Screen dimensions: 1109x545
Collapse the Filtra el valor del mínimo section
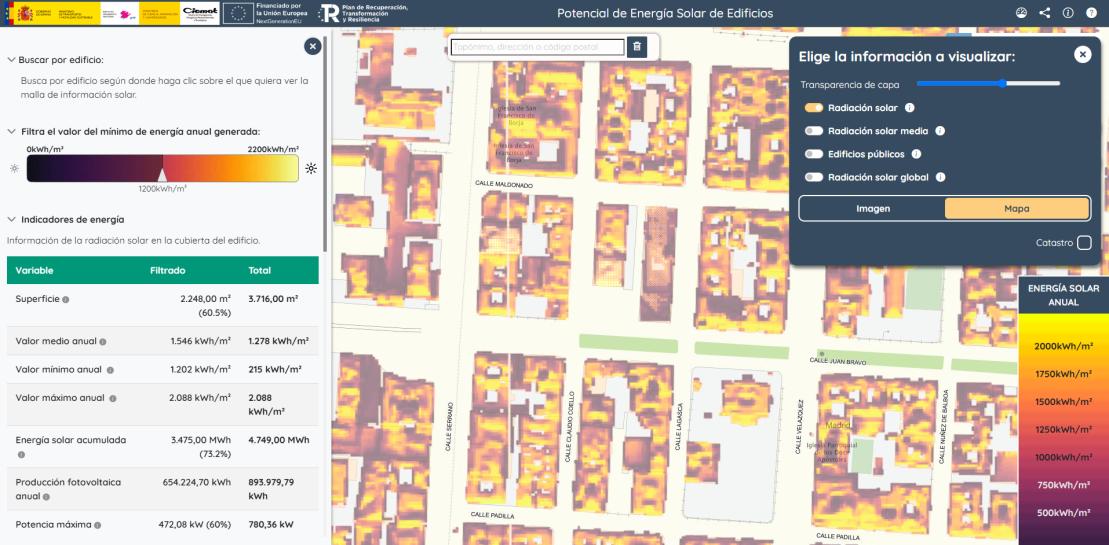coord(11,131)
